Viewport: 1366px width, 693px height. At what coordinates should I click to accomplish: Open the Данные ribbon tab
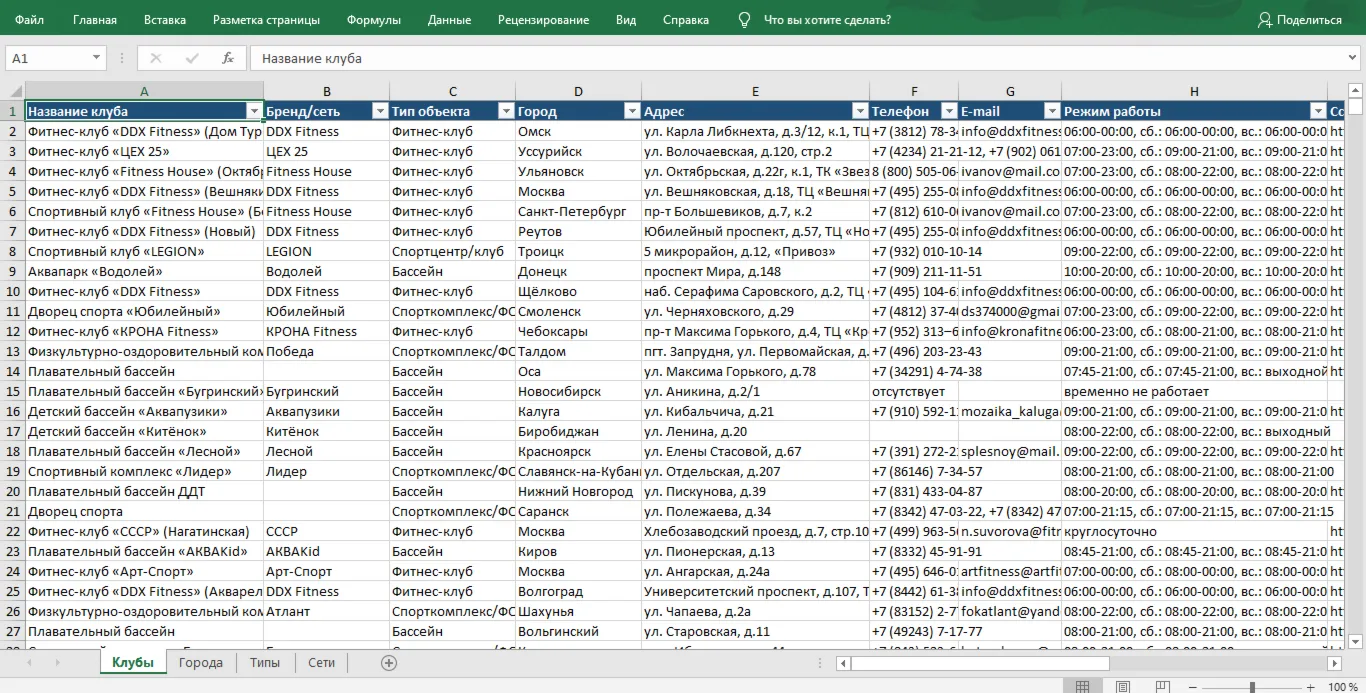click(x=449, y=19)
